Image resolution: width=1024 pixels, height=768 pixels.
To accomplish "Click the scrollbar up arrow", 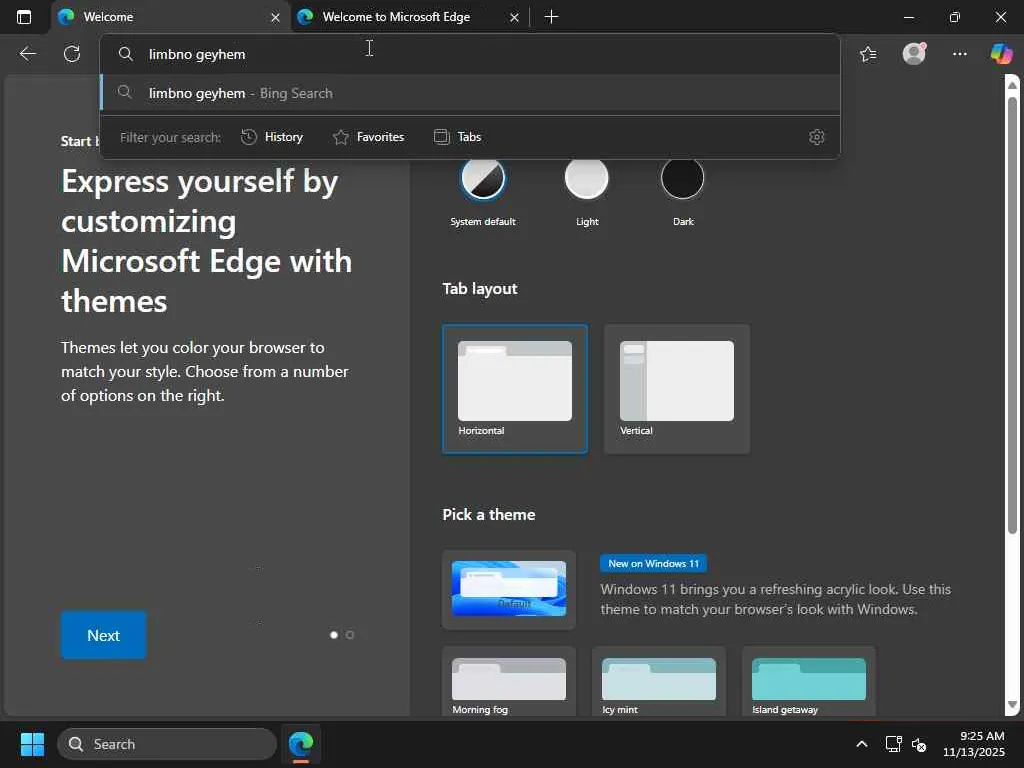I will click(1012, 85).
